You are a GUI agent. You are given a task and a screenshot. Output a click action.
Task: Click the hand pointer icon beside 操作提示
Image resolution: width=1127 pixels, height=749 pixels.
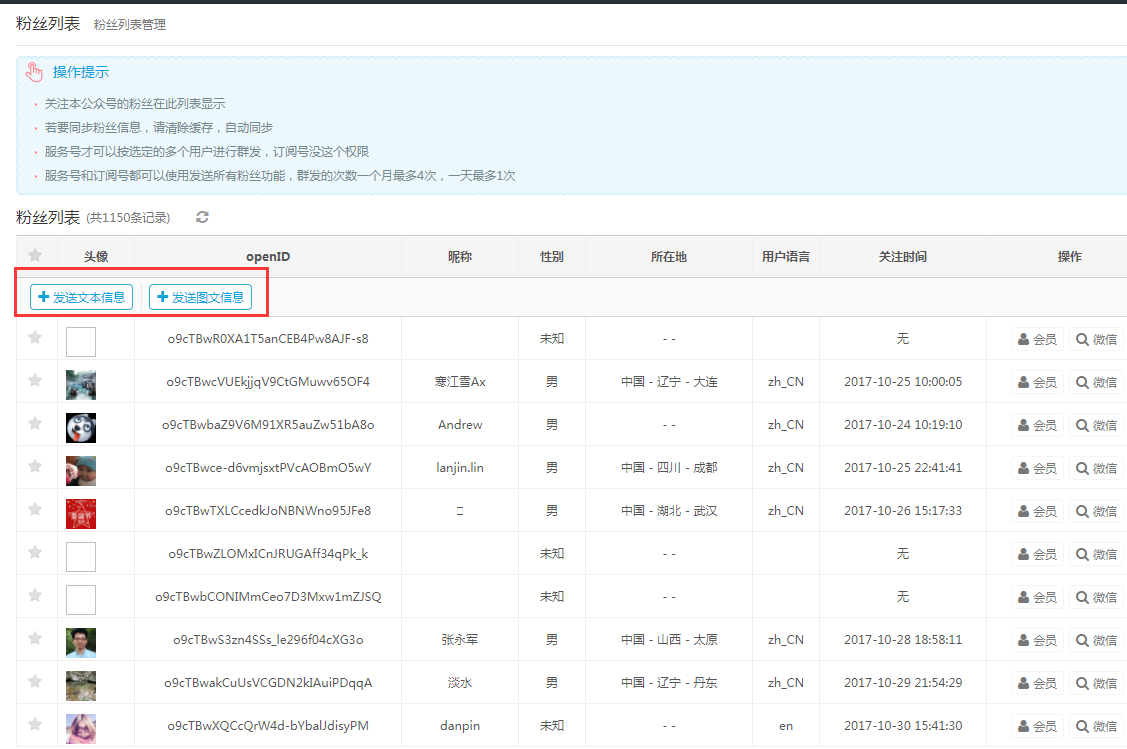click(35, 72)
